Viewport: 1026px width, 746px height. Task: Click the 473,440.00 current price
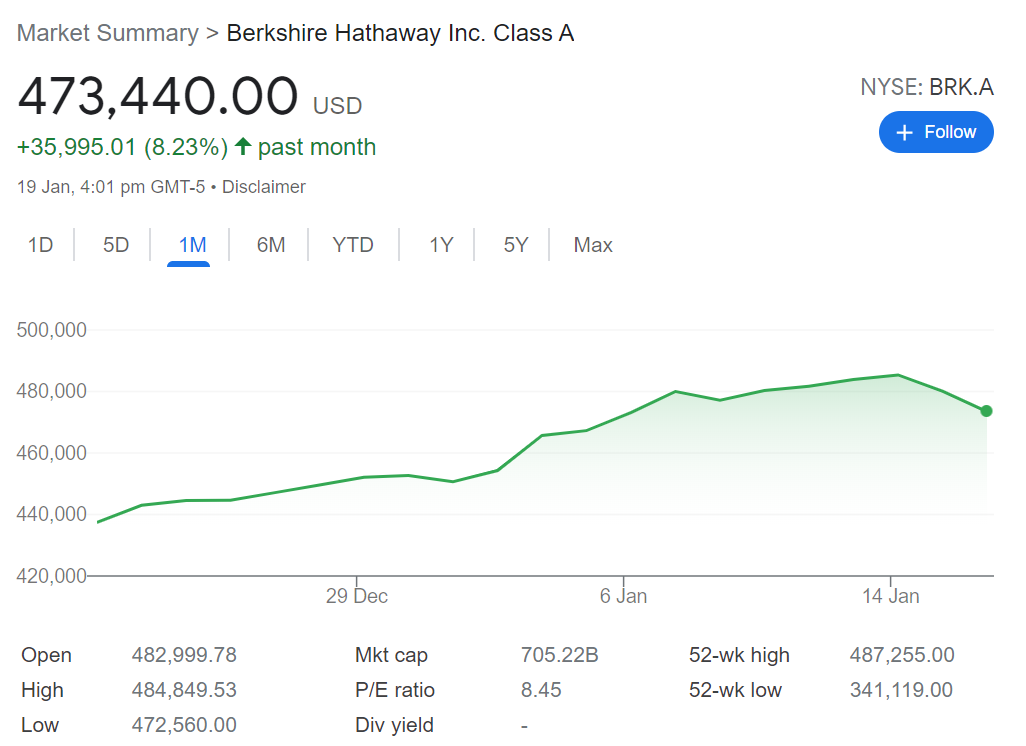pos(158,97)
